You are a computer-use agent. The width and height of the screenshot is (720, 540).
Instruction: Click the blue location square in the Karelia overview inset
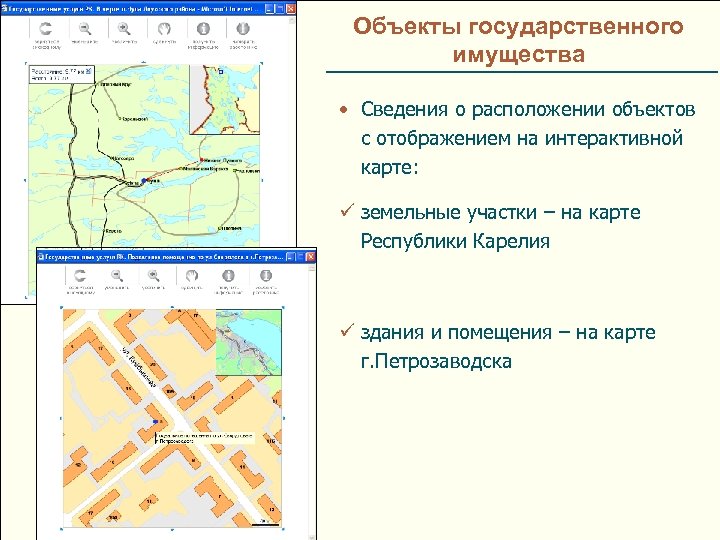220,72
